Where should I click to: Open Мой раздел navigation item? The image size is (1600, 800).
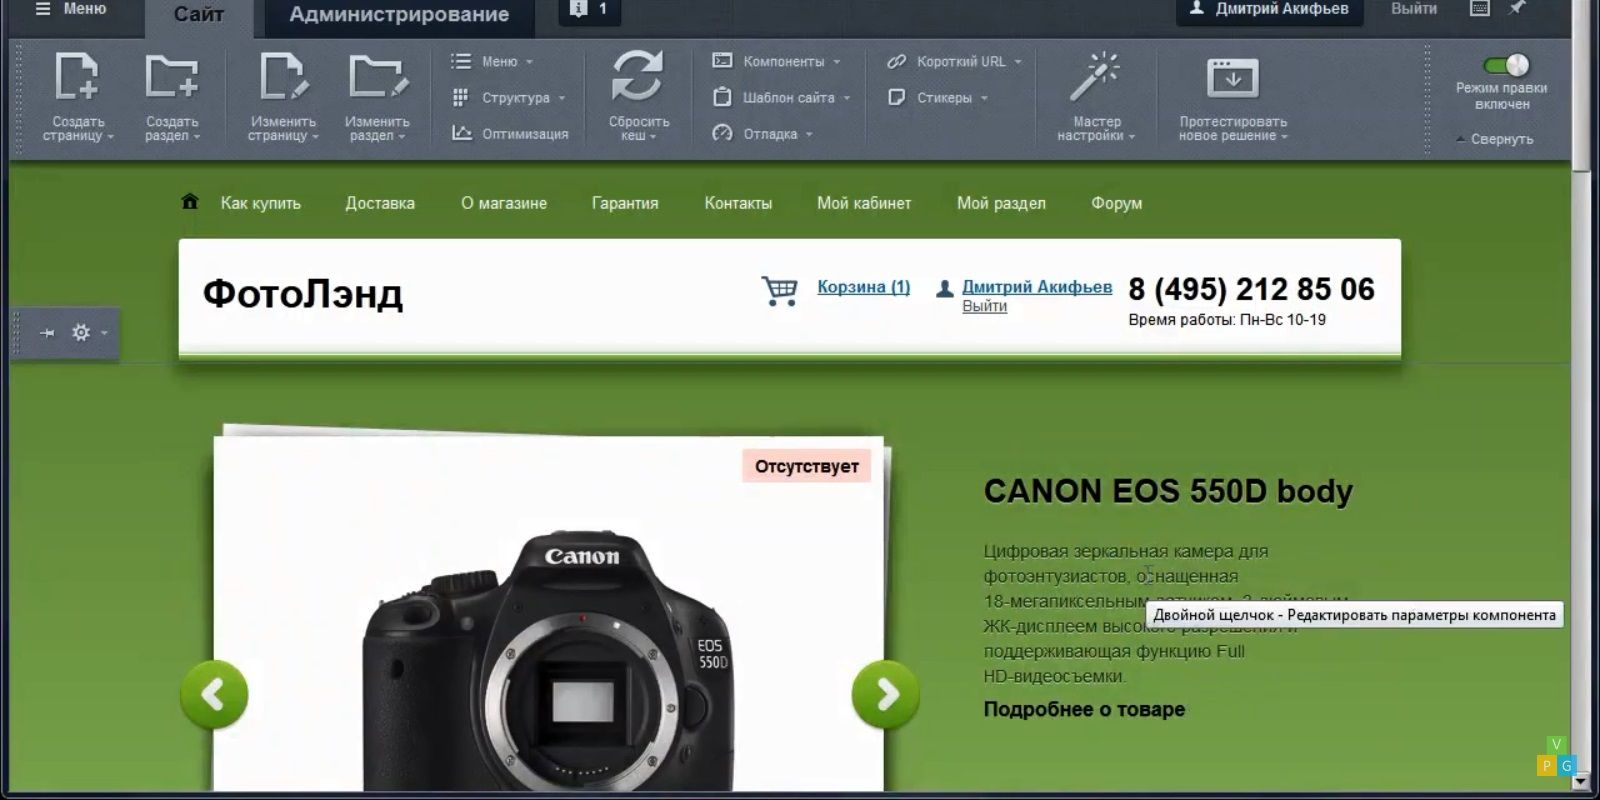1001,203
